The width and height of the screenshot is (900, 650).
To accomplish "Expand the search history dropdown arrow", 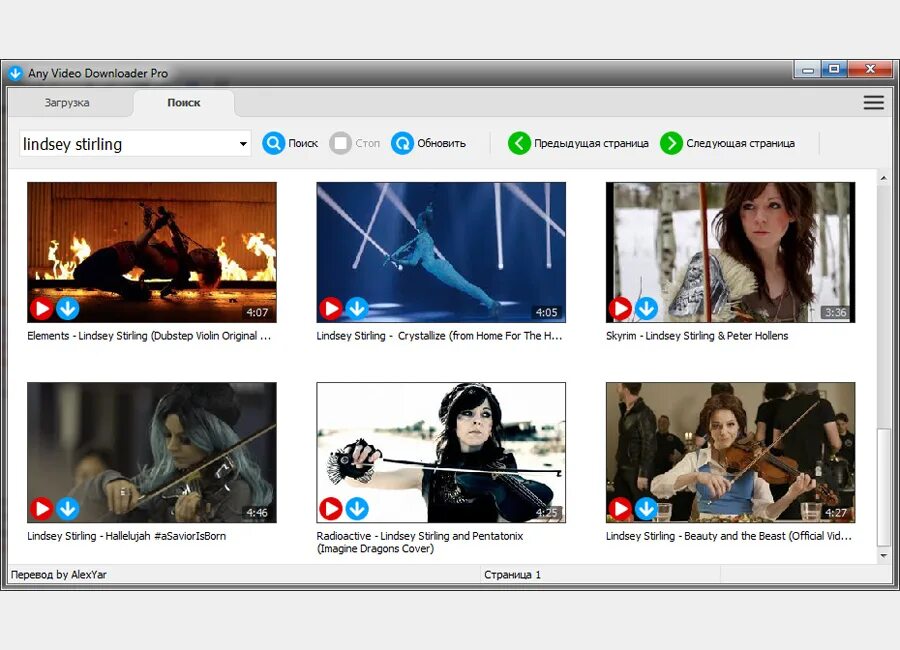I will [243, 144].
